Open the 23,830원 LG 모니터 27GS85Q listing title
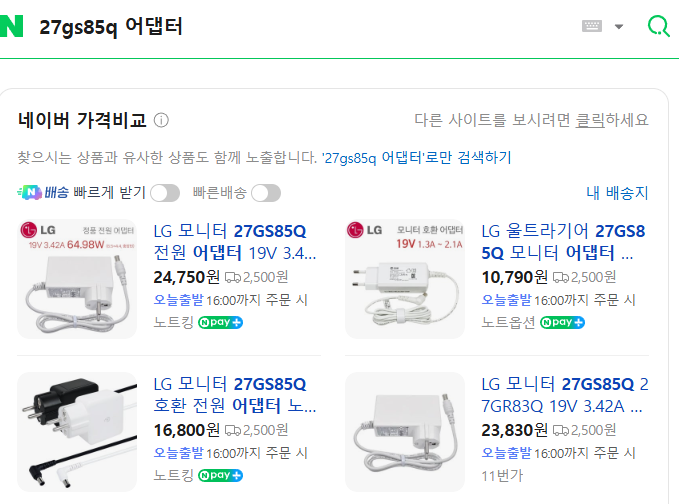The image size is (679, 504). [564, 396]
